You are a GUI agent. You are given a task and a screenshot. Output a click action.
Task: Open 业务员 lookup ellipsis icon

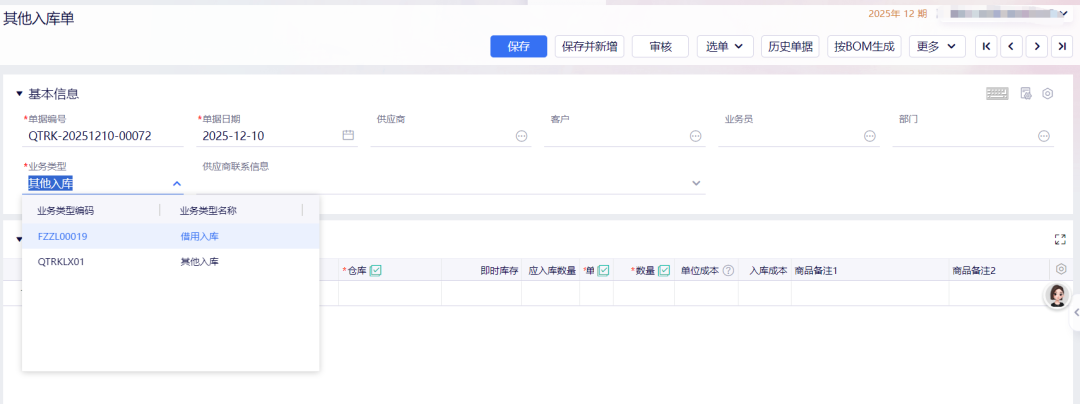pos(870,136)
